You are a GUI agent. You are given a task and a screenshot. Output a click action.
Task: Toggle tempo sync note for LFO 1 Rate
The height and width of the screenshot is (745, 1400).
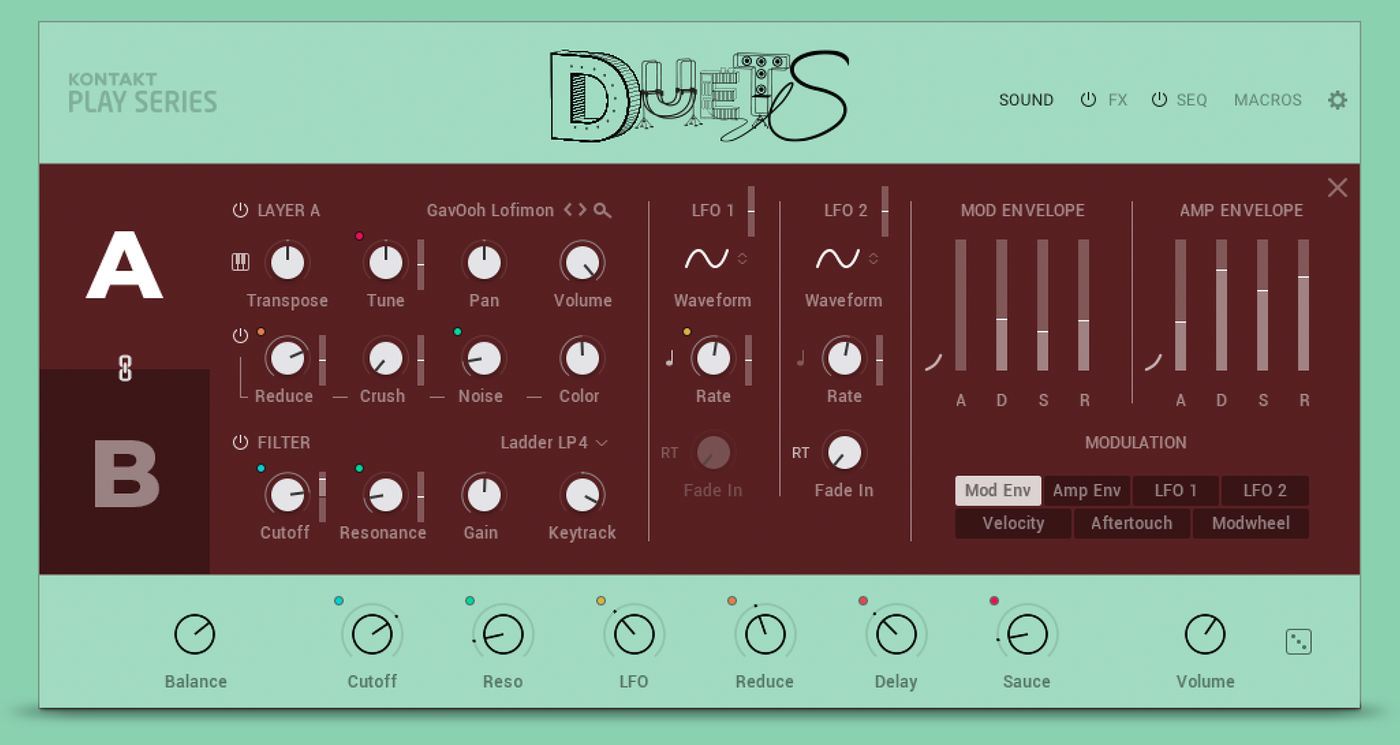tap(670, 358)
